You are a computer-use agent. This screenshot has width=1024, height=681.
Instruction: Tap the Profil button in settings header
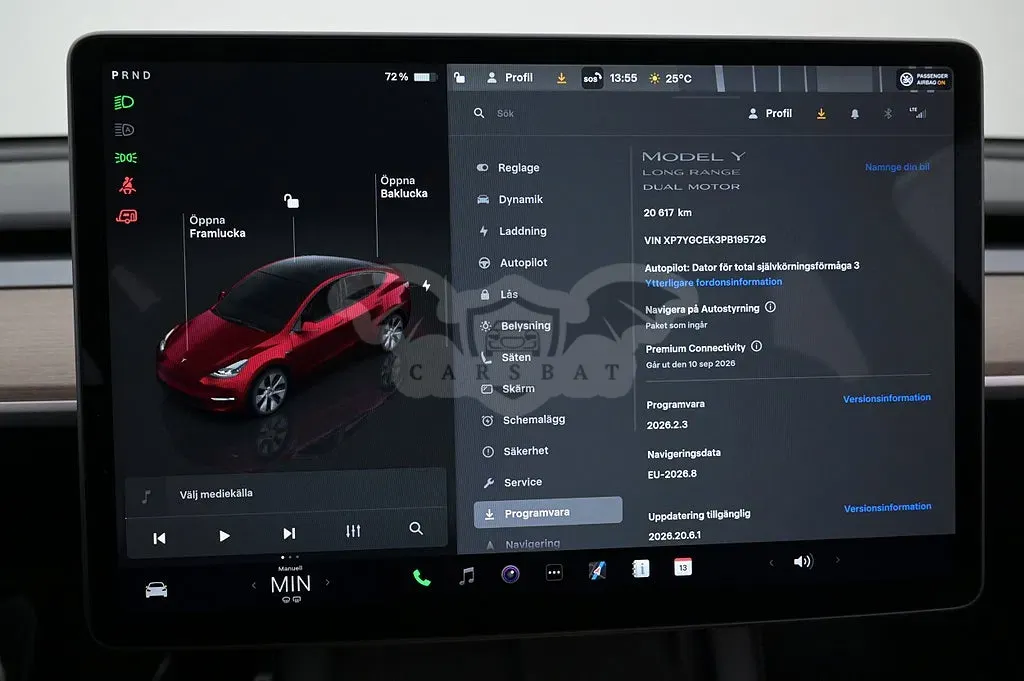coord(770,114)
